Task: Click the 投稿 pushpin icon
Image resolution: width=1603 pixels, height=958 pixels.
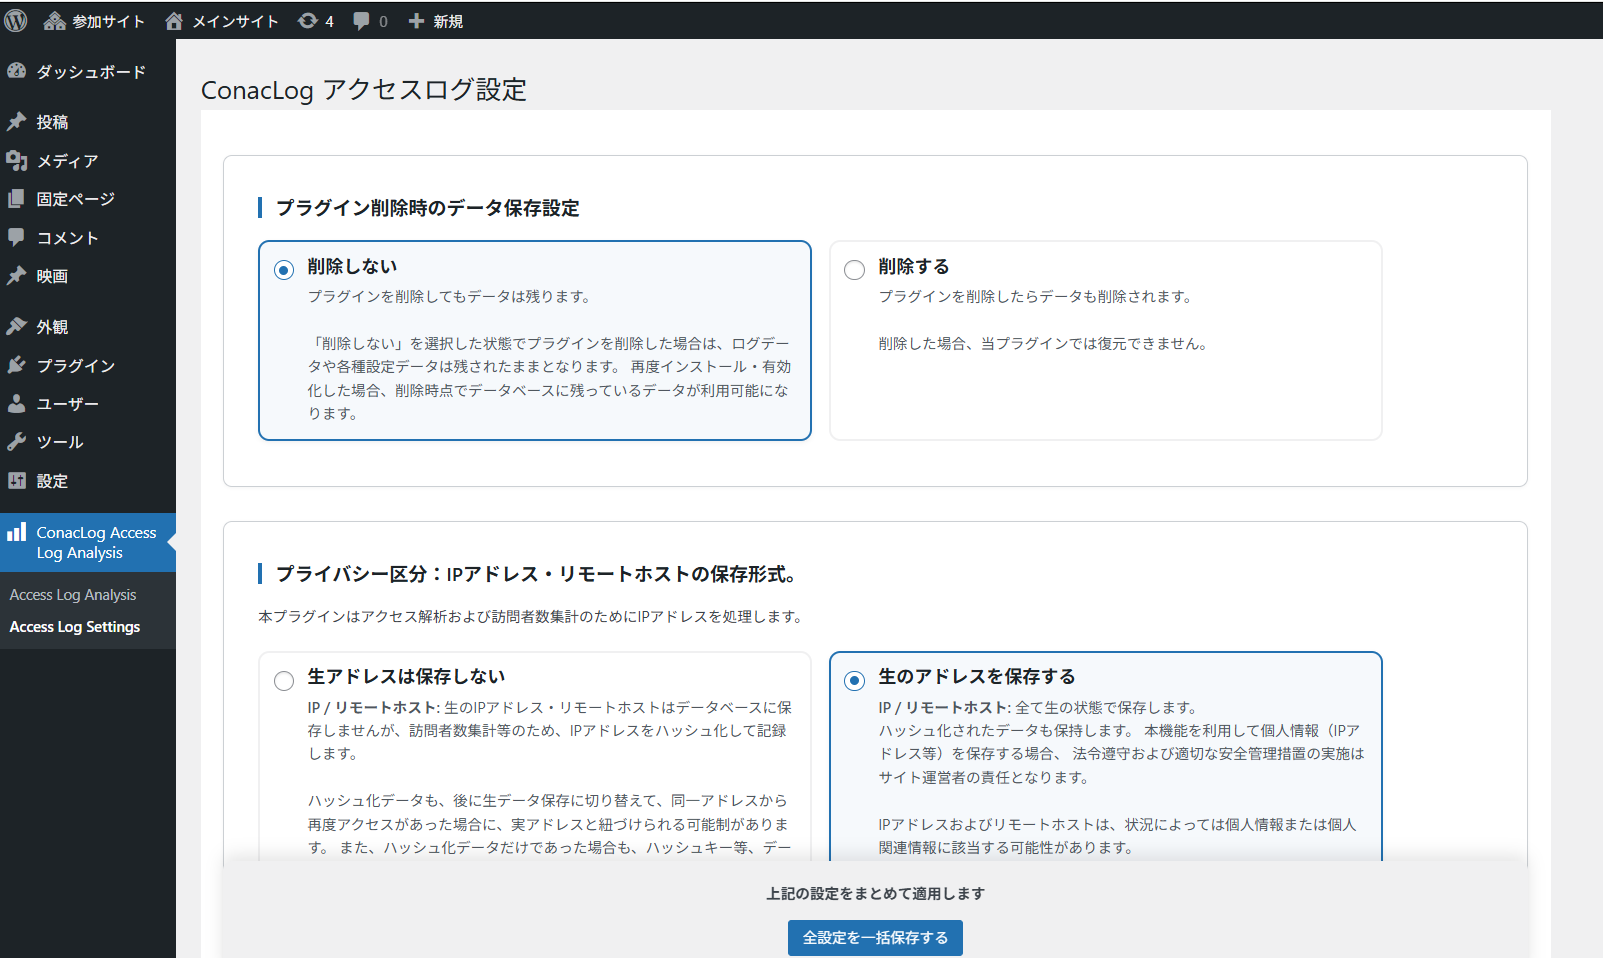Action: (16, 122)
